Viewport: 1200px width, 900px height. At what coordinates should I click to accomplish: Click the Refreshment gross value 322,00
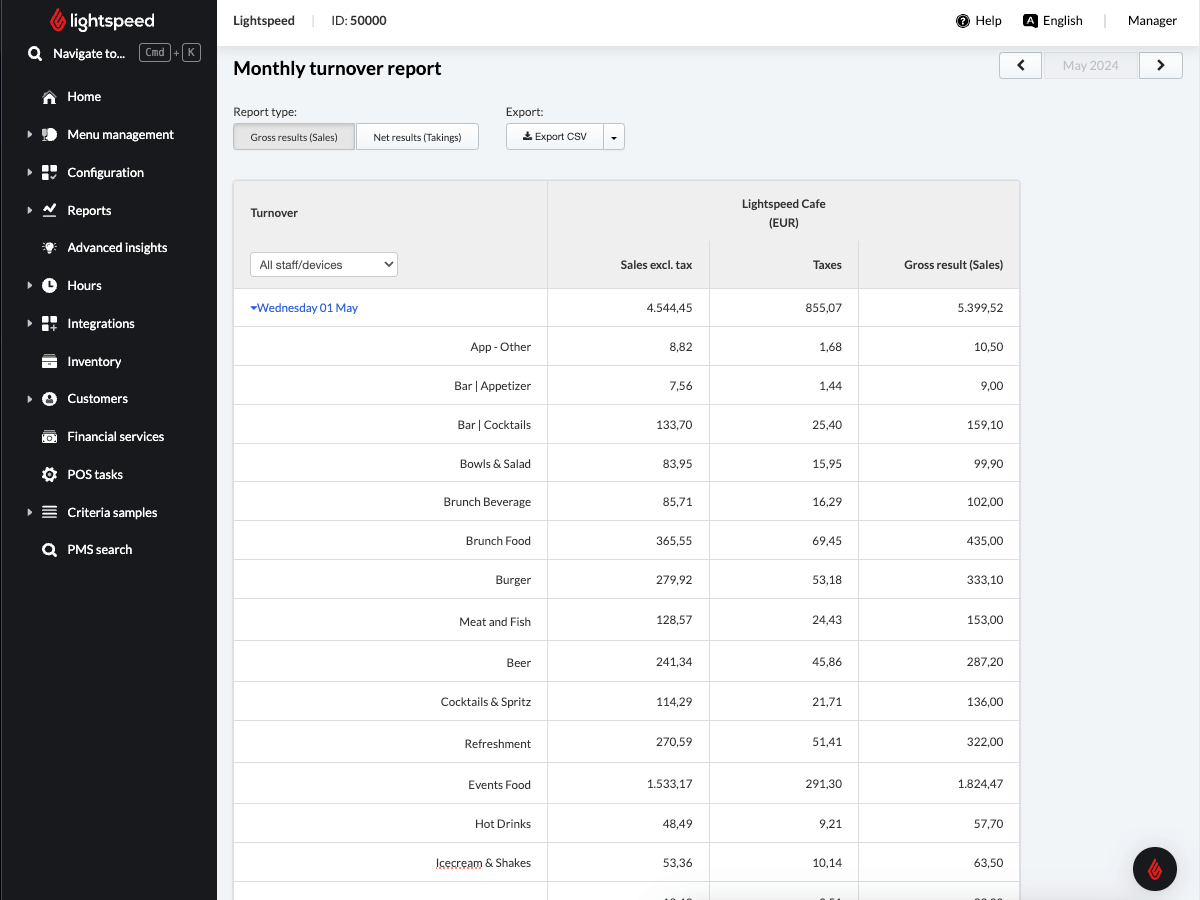(x=985, y=744)
